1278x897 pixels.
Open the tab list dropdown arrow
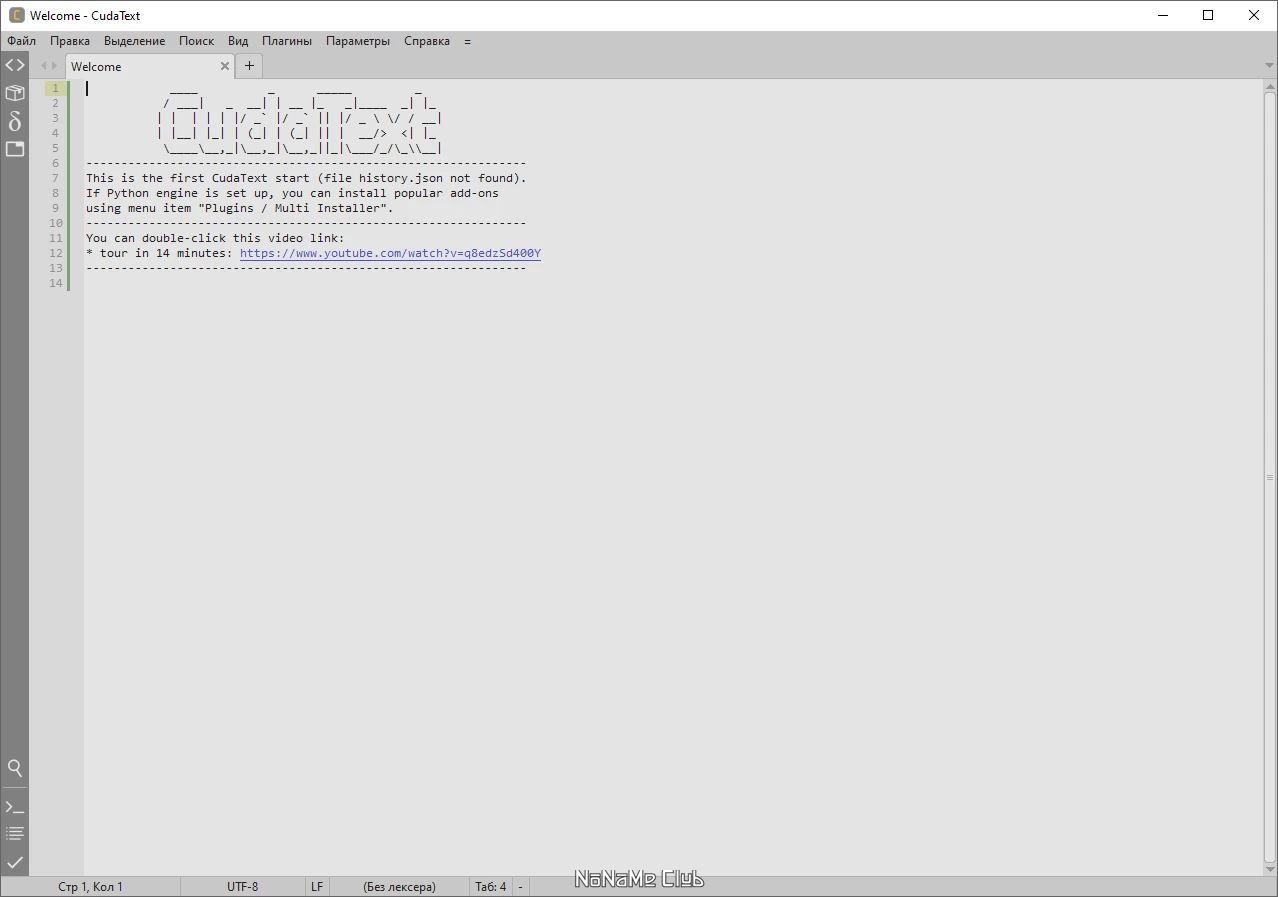pos(1269,66)
